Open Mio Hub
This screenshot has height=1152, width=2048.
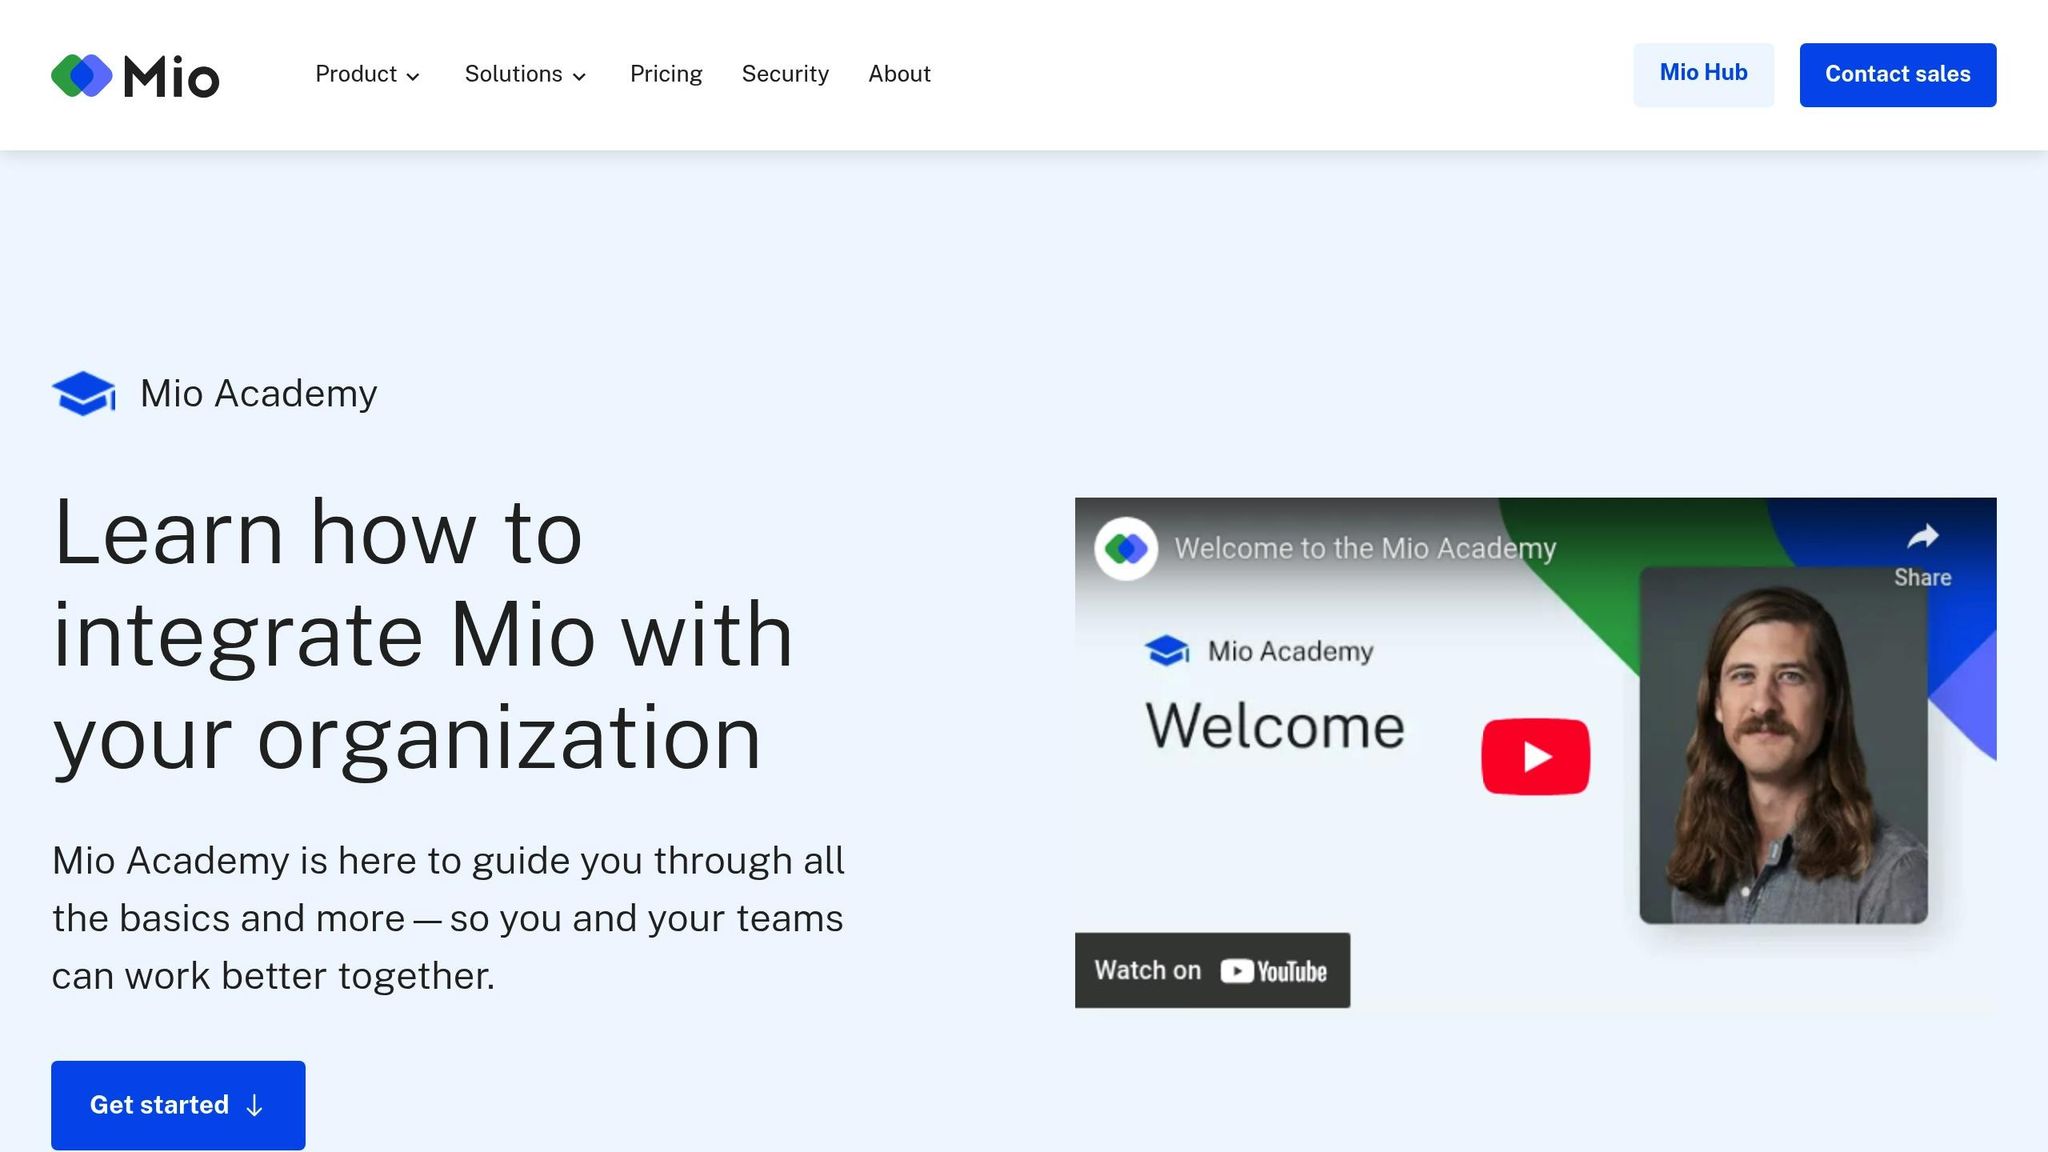pyautogui.click(x=1703, y=74)
